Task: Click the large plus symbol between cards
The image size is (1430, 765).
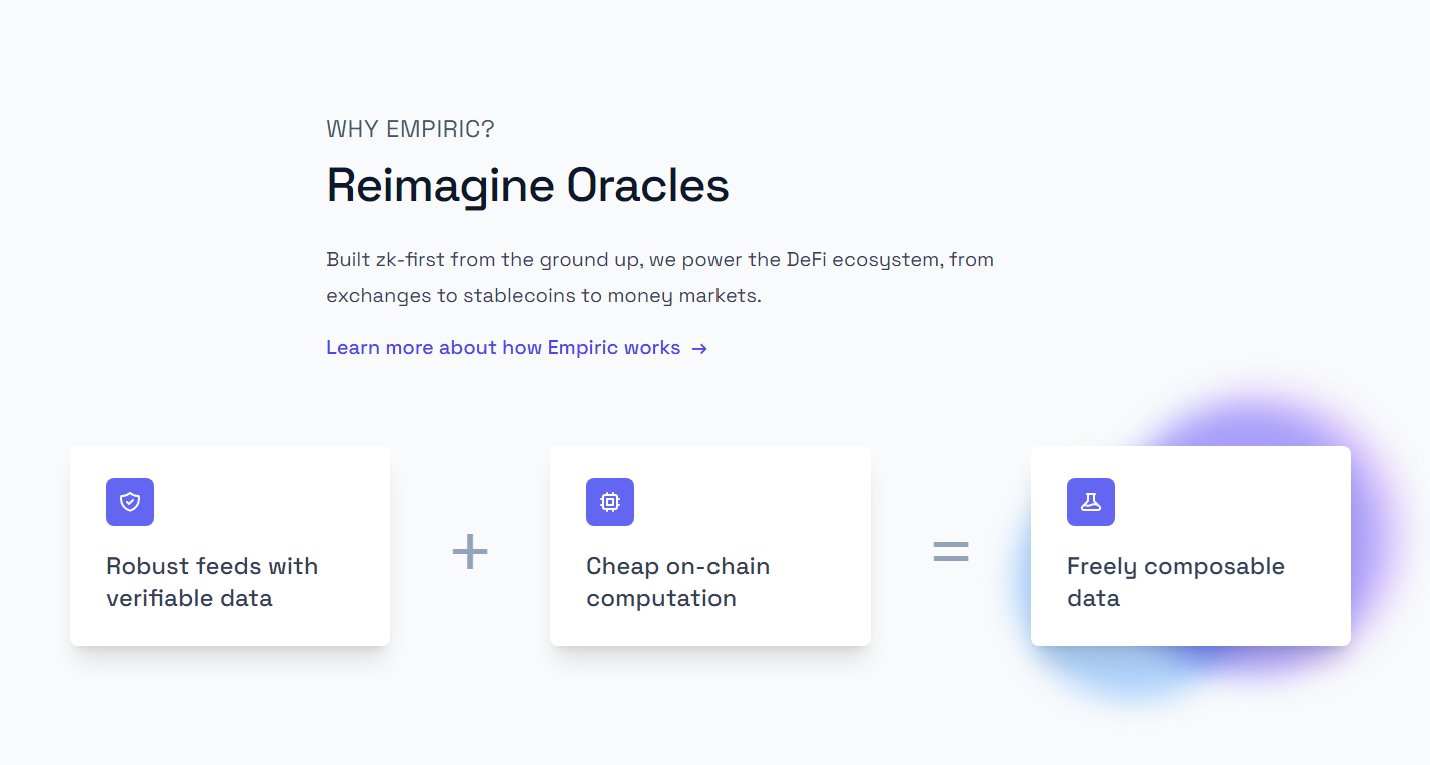Action: 470,552
